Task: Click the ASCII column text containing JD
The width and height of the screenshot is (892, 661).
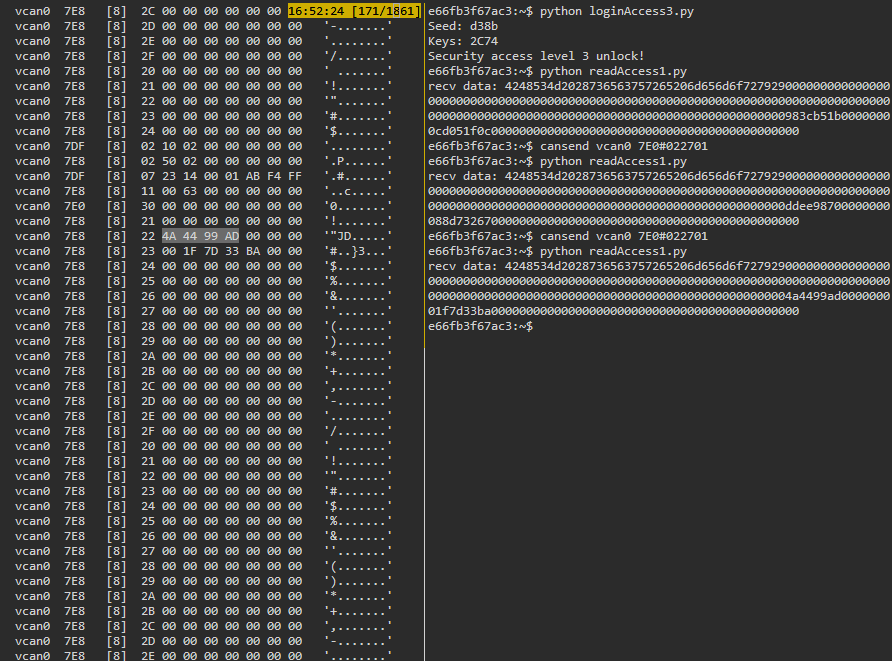Action: 357,236
